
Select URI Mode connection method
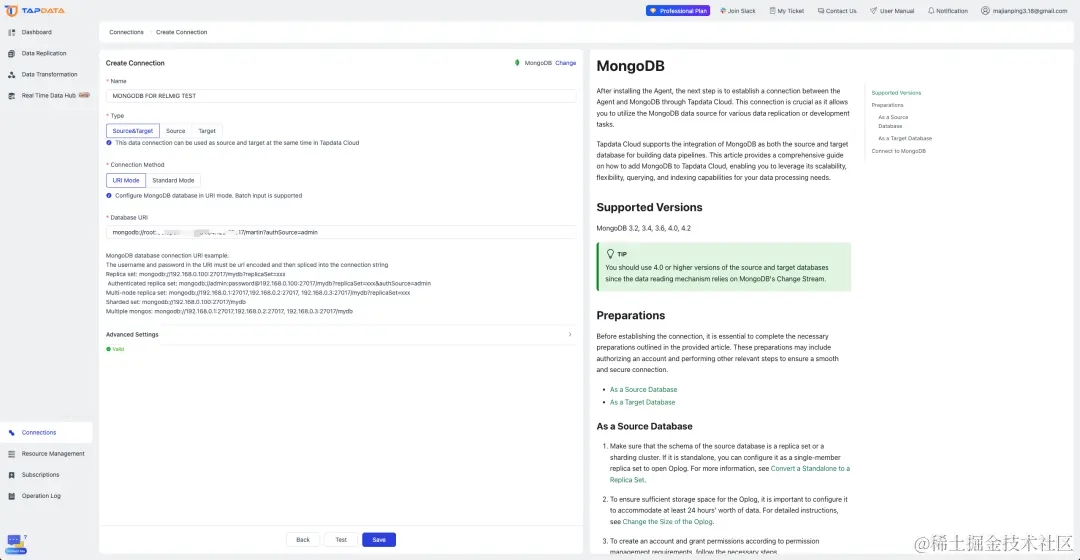[126, 180]
